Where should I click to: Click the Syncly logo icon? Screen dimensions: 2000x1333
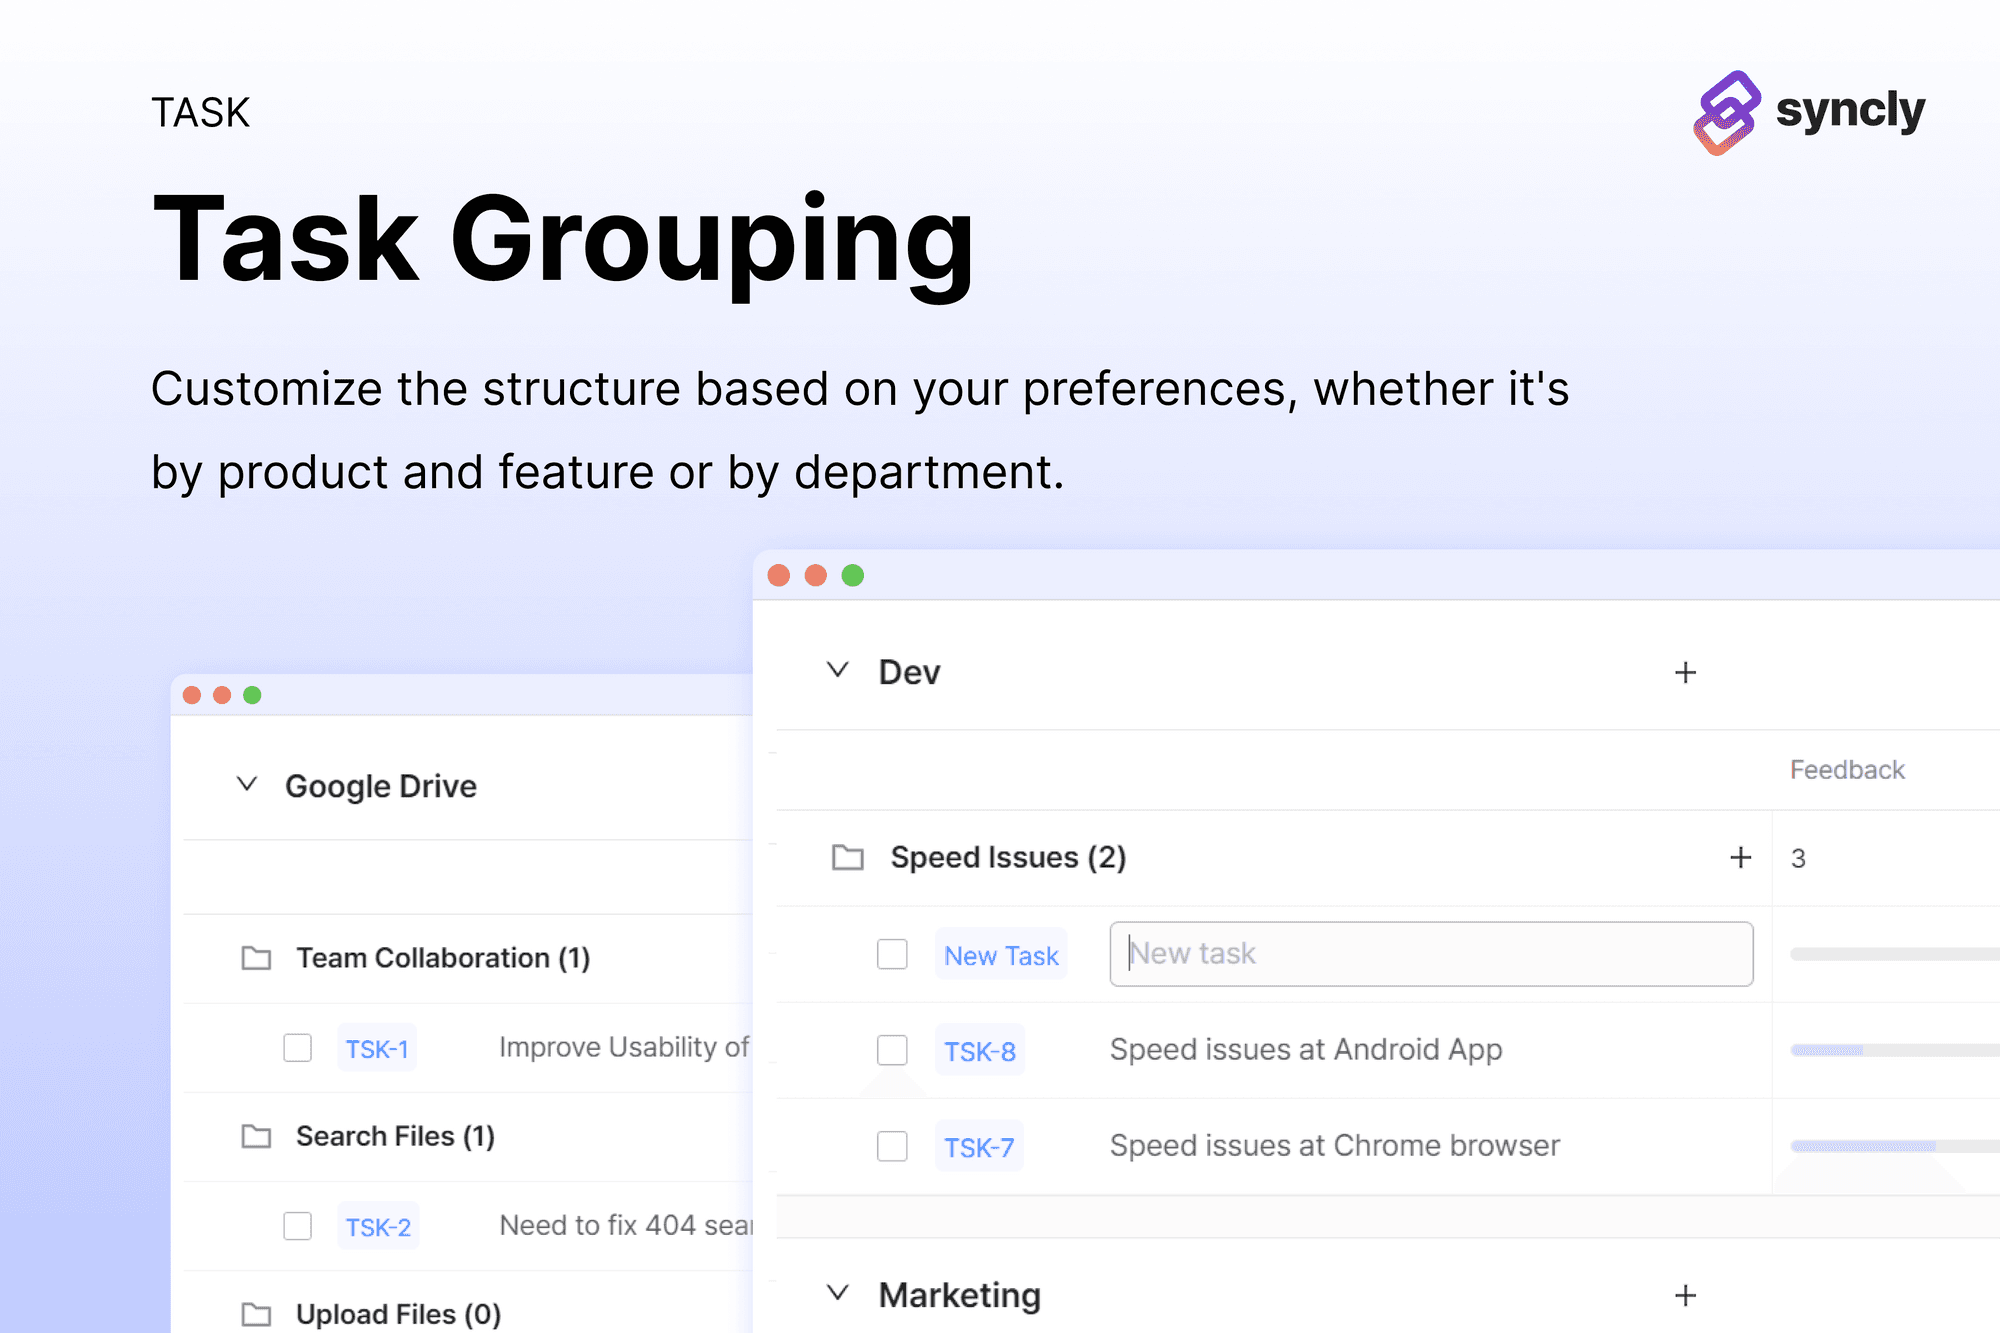point(1727,112)
